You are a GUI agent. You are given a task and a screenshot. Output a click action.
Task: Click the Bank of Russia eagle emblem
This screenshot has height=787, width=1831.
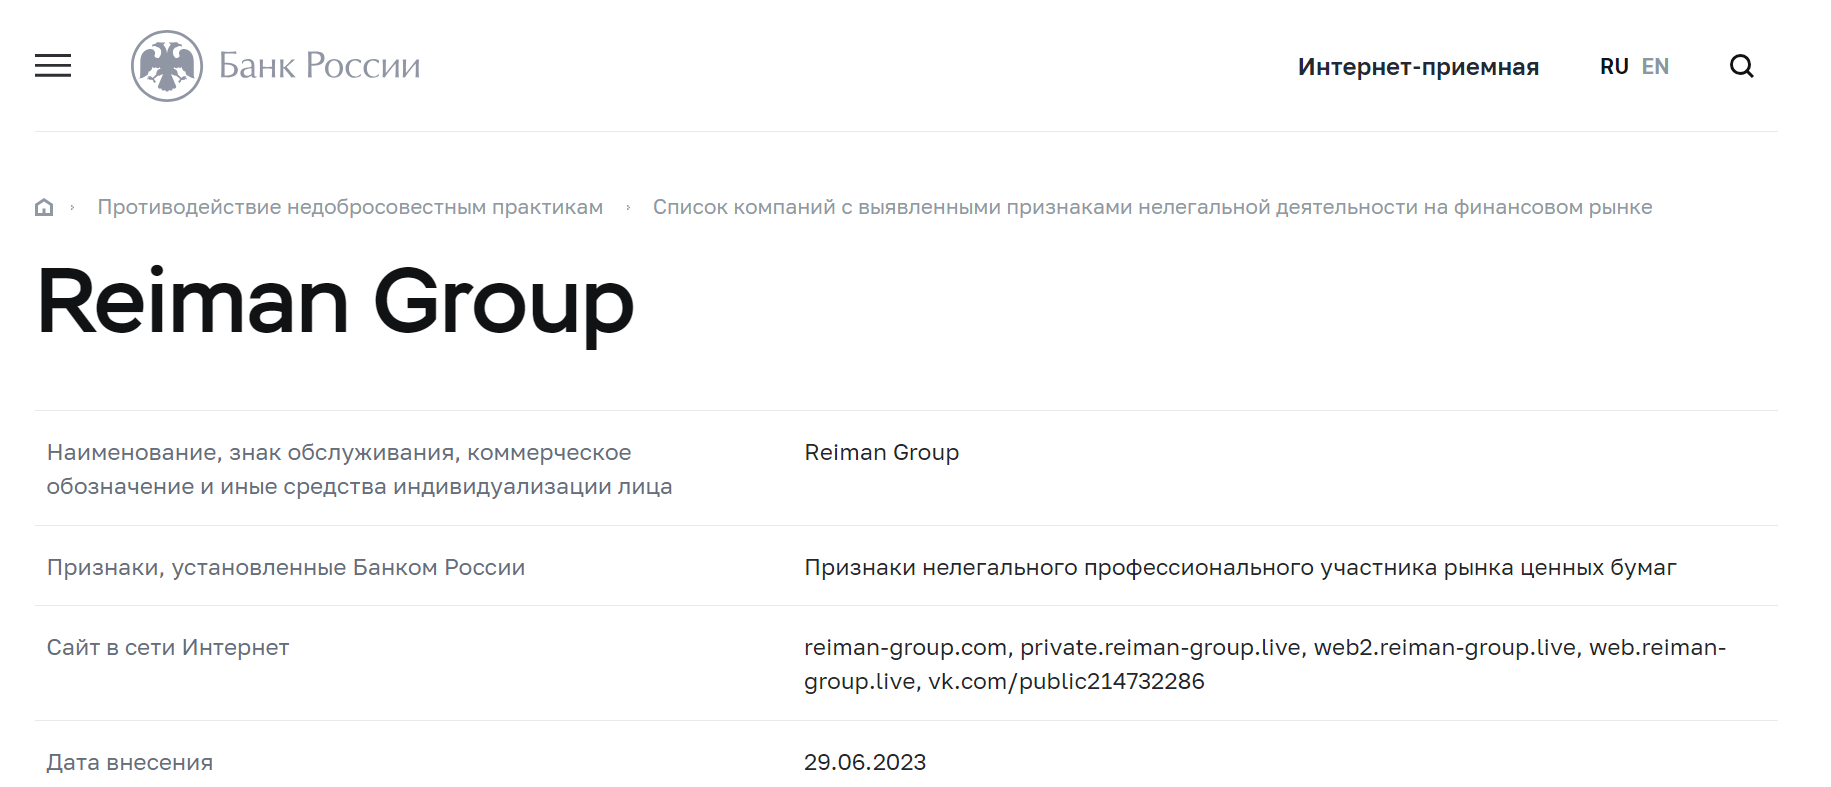coord(167,66)
